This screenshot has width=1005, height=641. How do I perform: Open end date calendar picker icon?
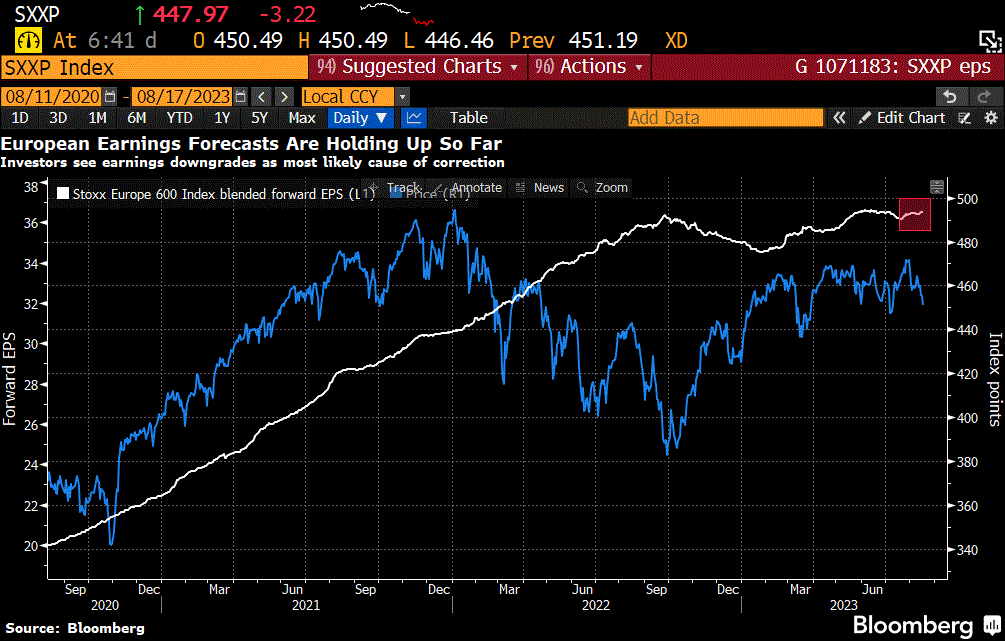[240, 97]
